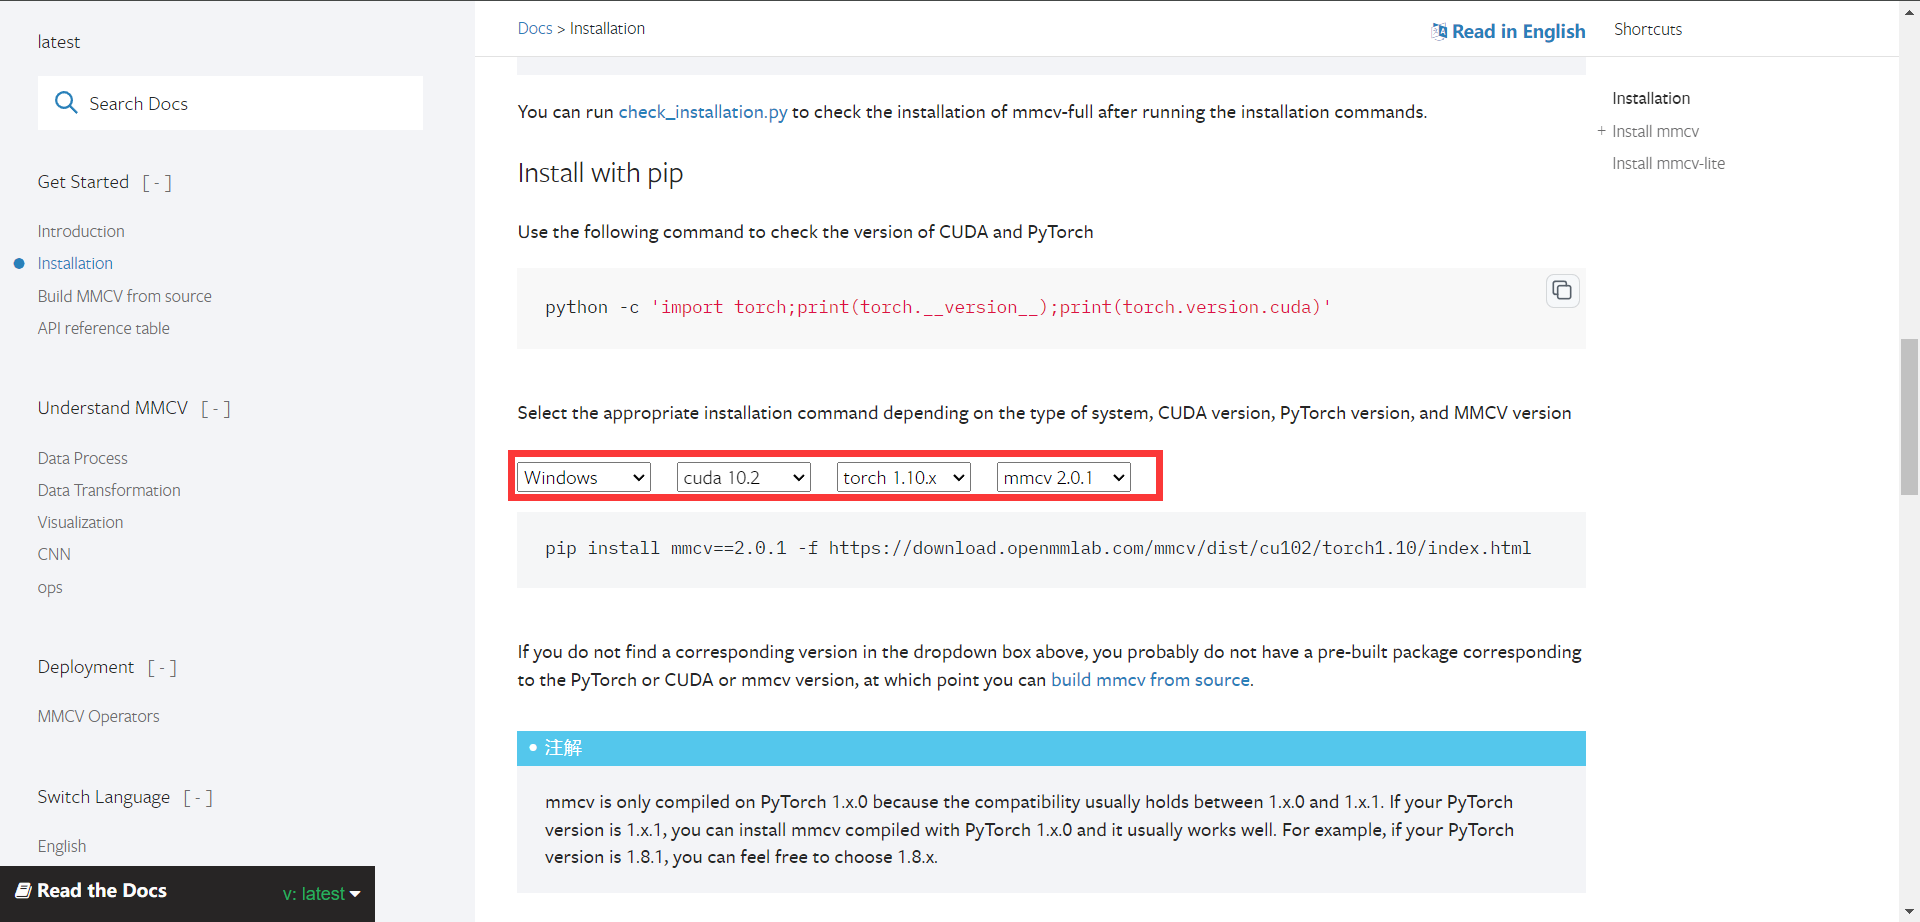Click the Search Docs input field
Image resolution: width=1920 pixels, height=922 pixels.
pyautogui.click(x=230, y=103)
